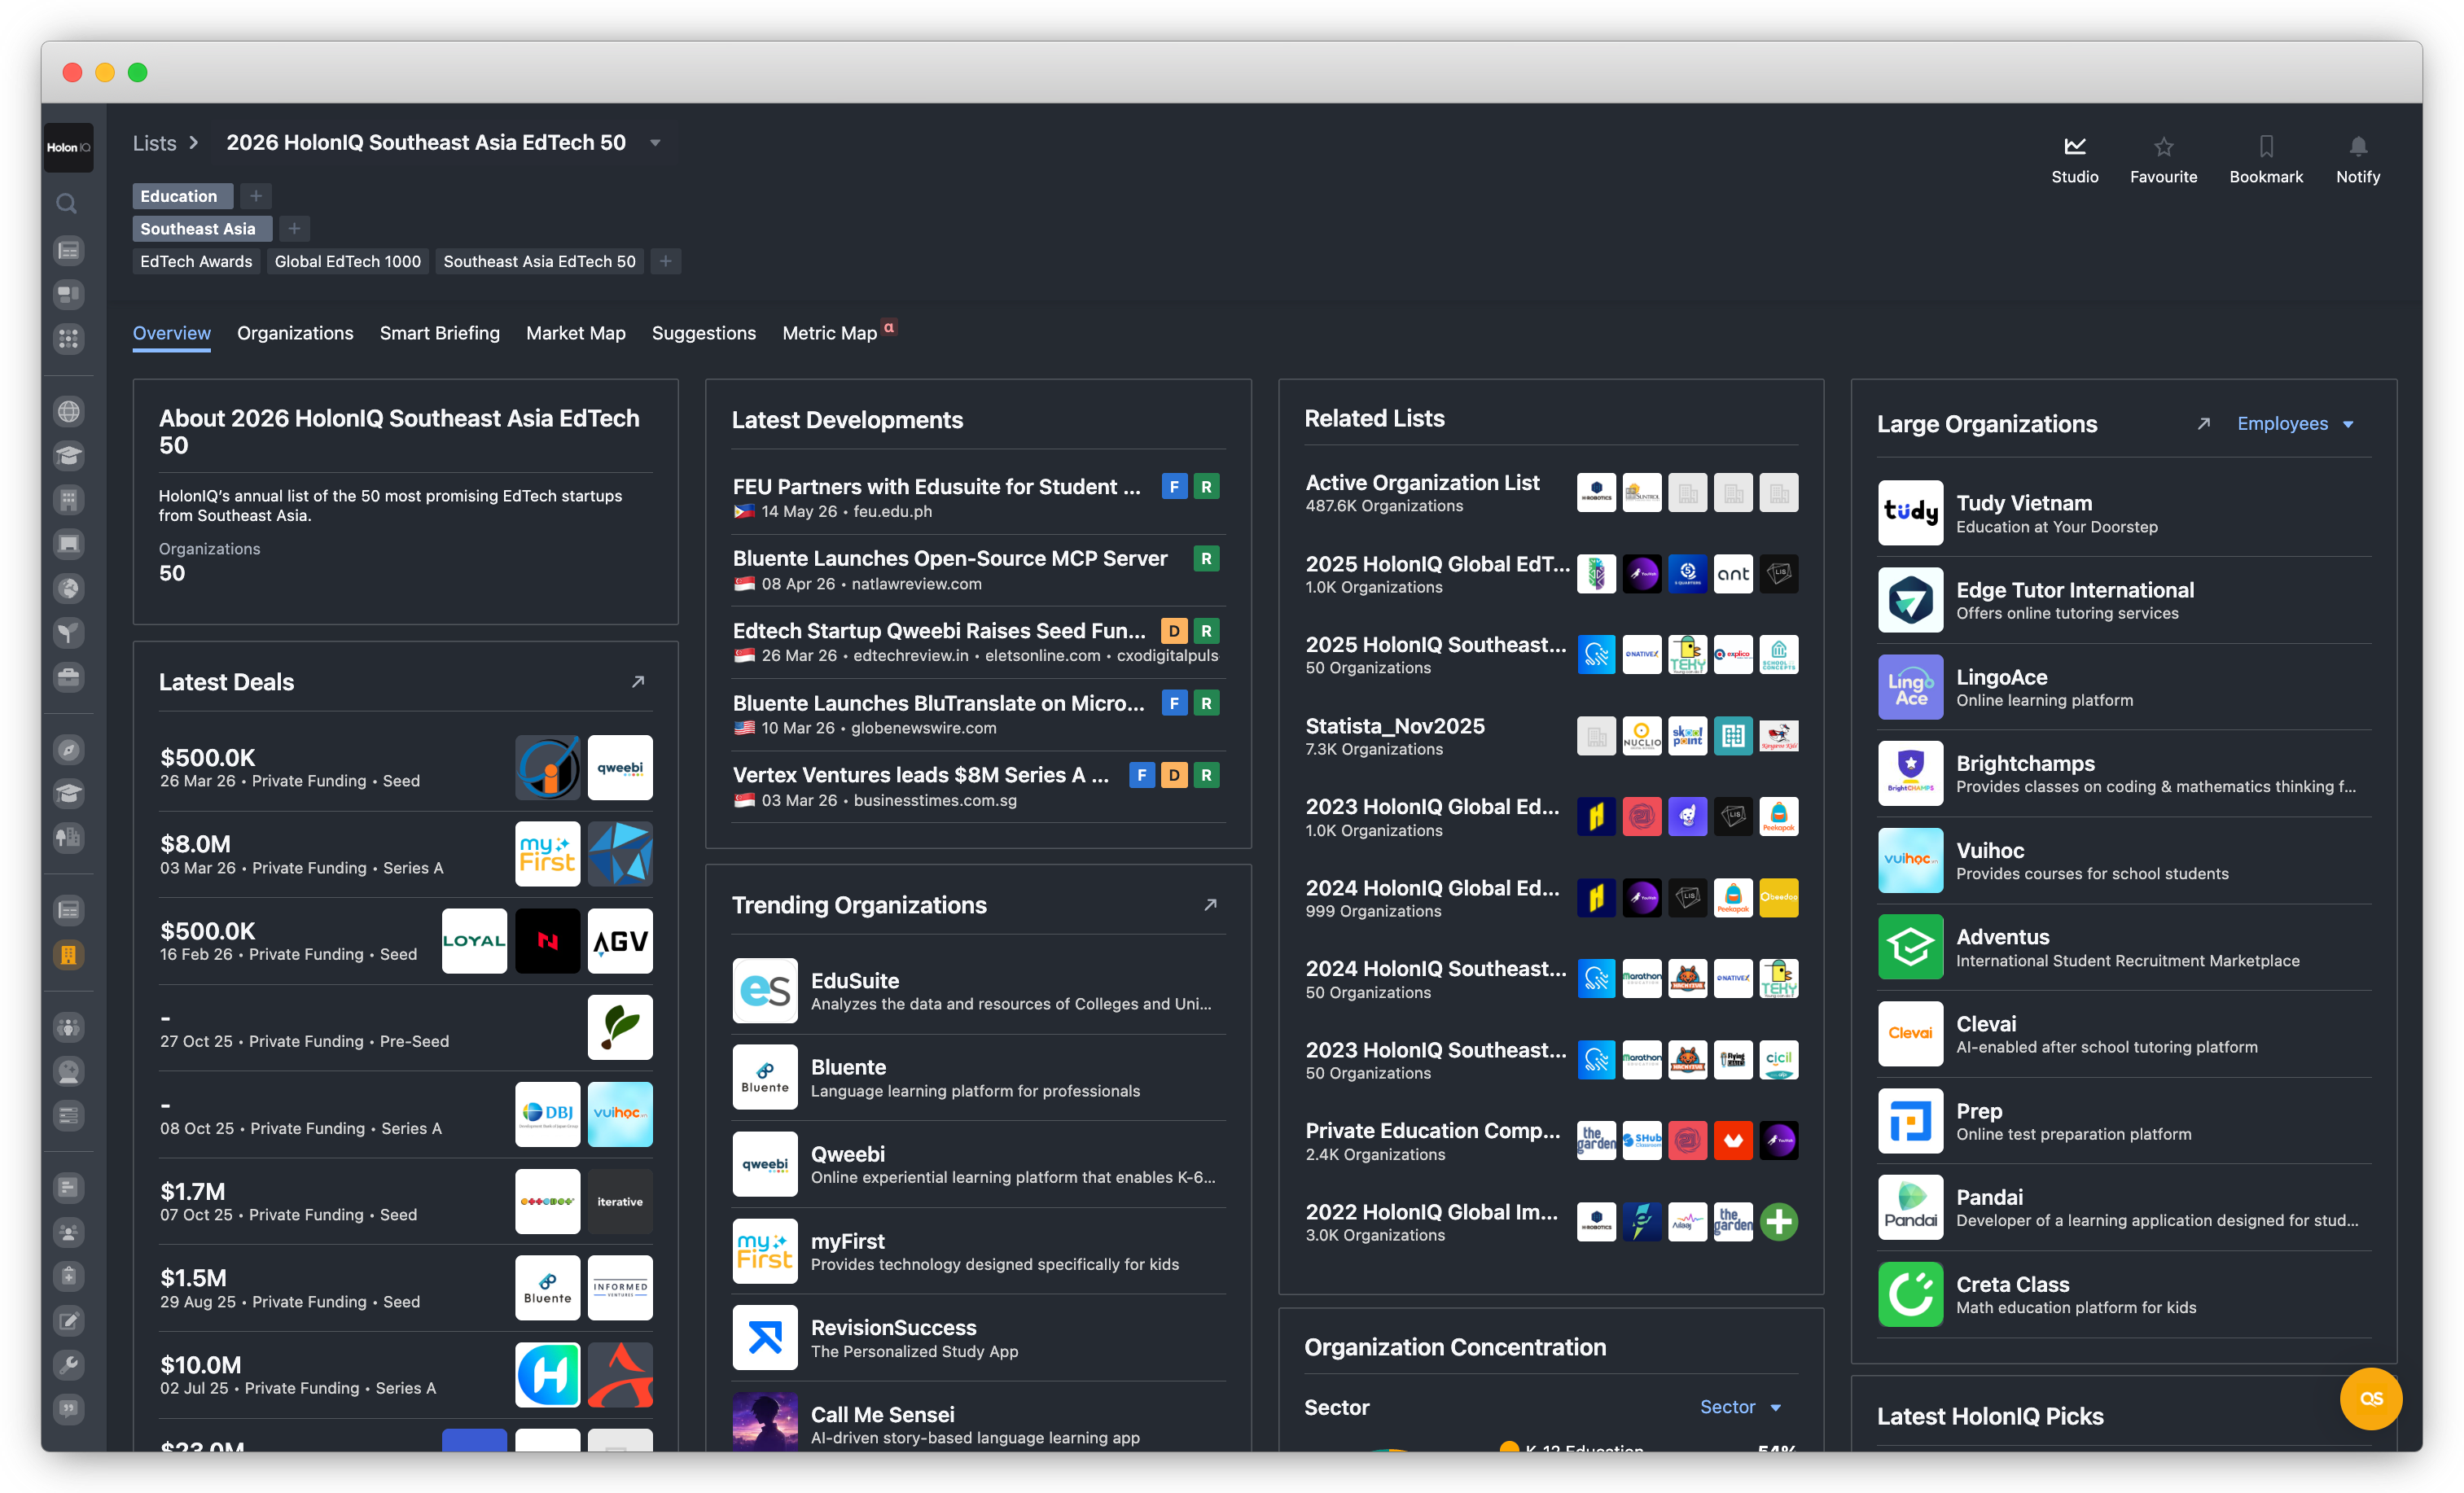Open Bluente Launches Open-Source MCP Server story
Viewport: 2464px width, 1493px height.
click(x=950, y=559)
